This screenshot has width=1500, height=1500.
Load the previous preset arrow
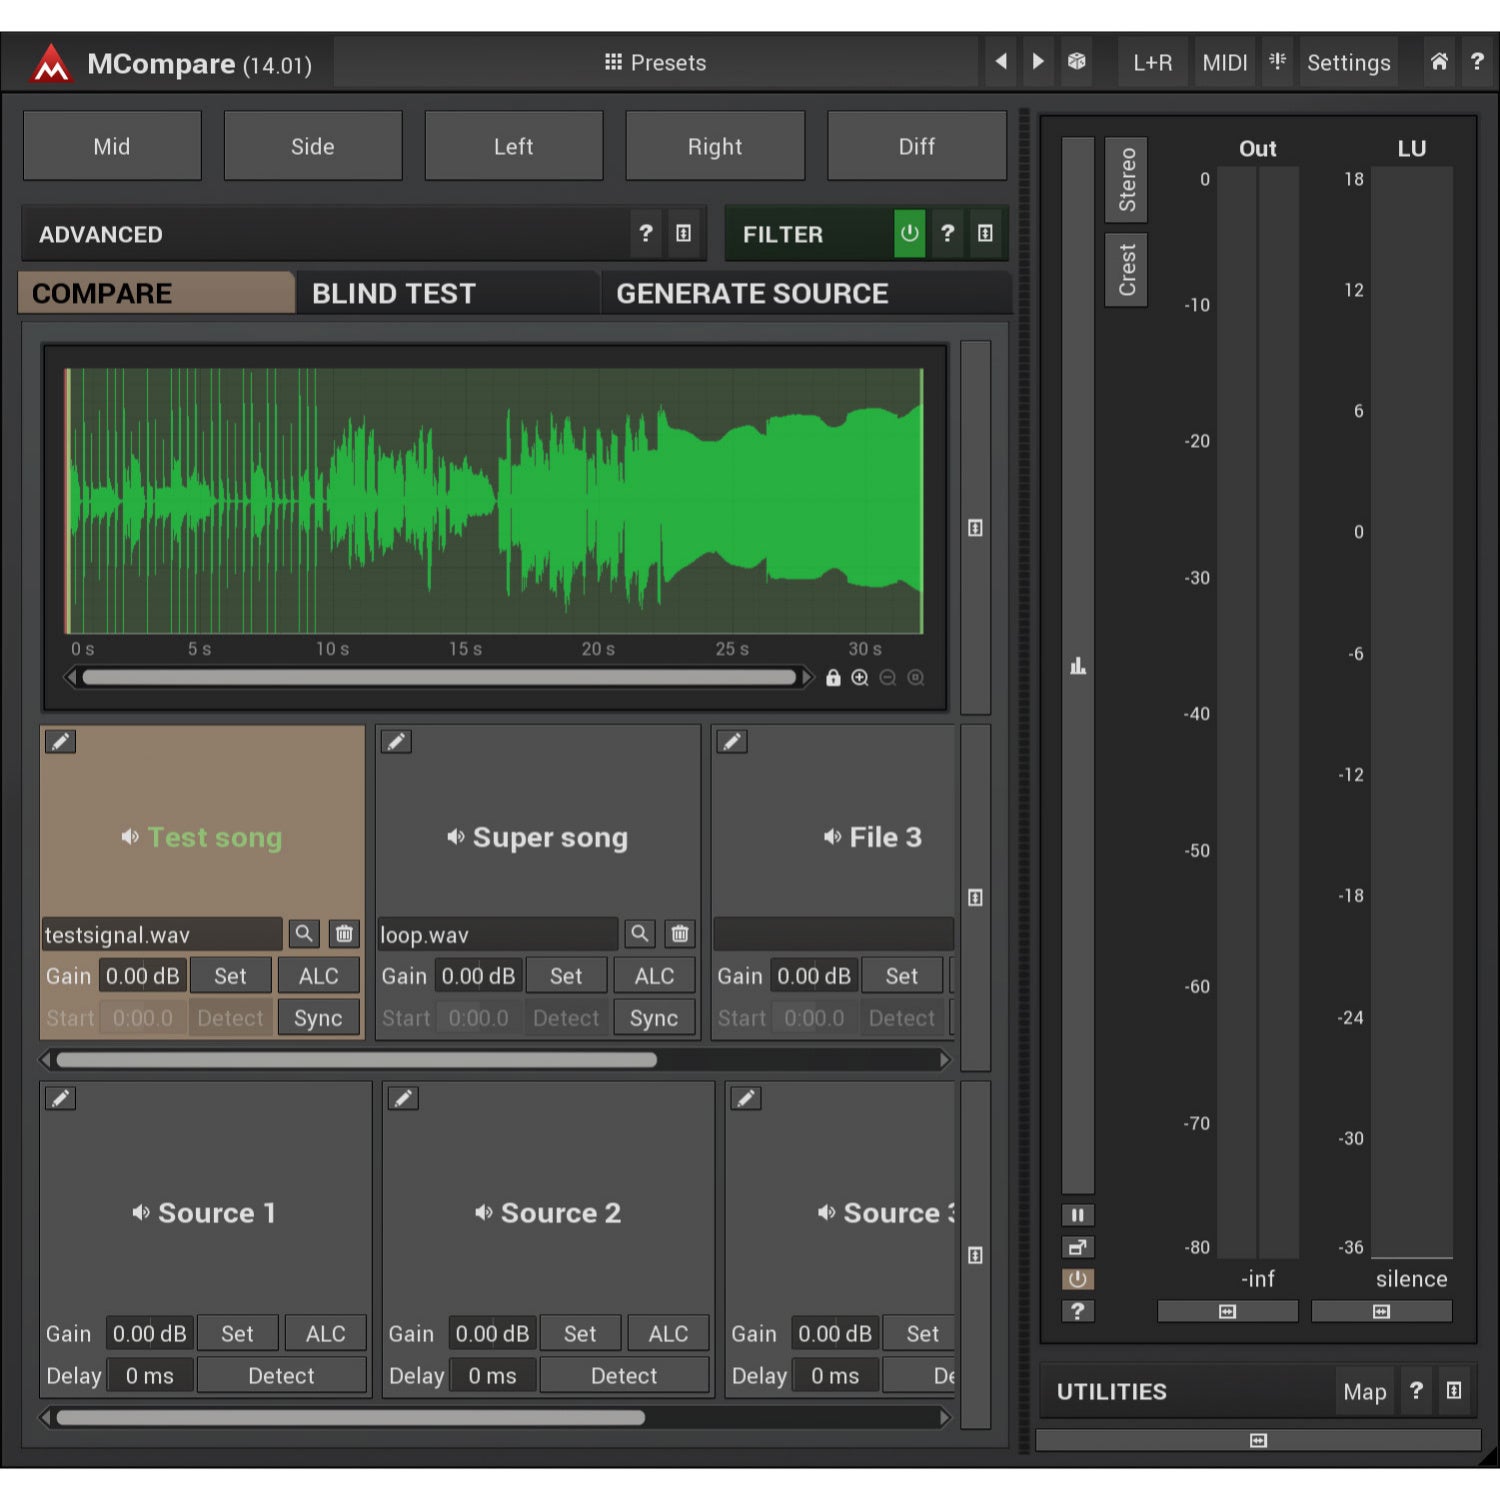click(1001, 62)
